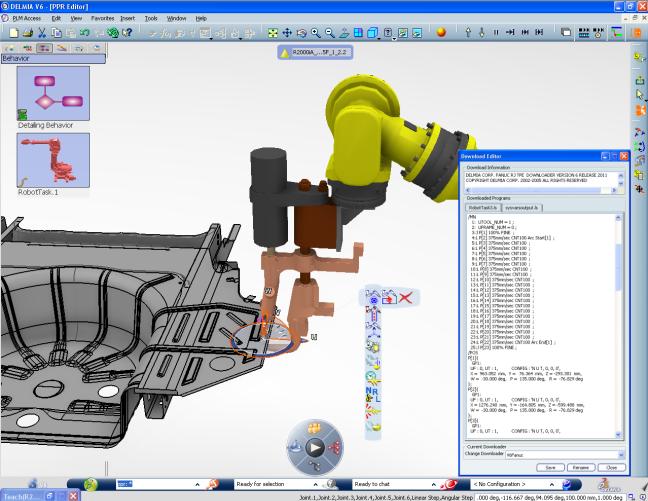This screenshot has width=648, height=501.
Task: Select the Rotate view icon
Action: click(302, 33)
